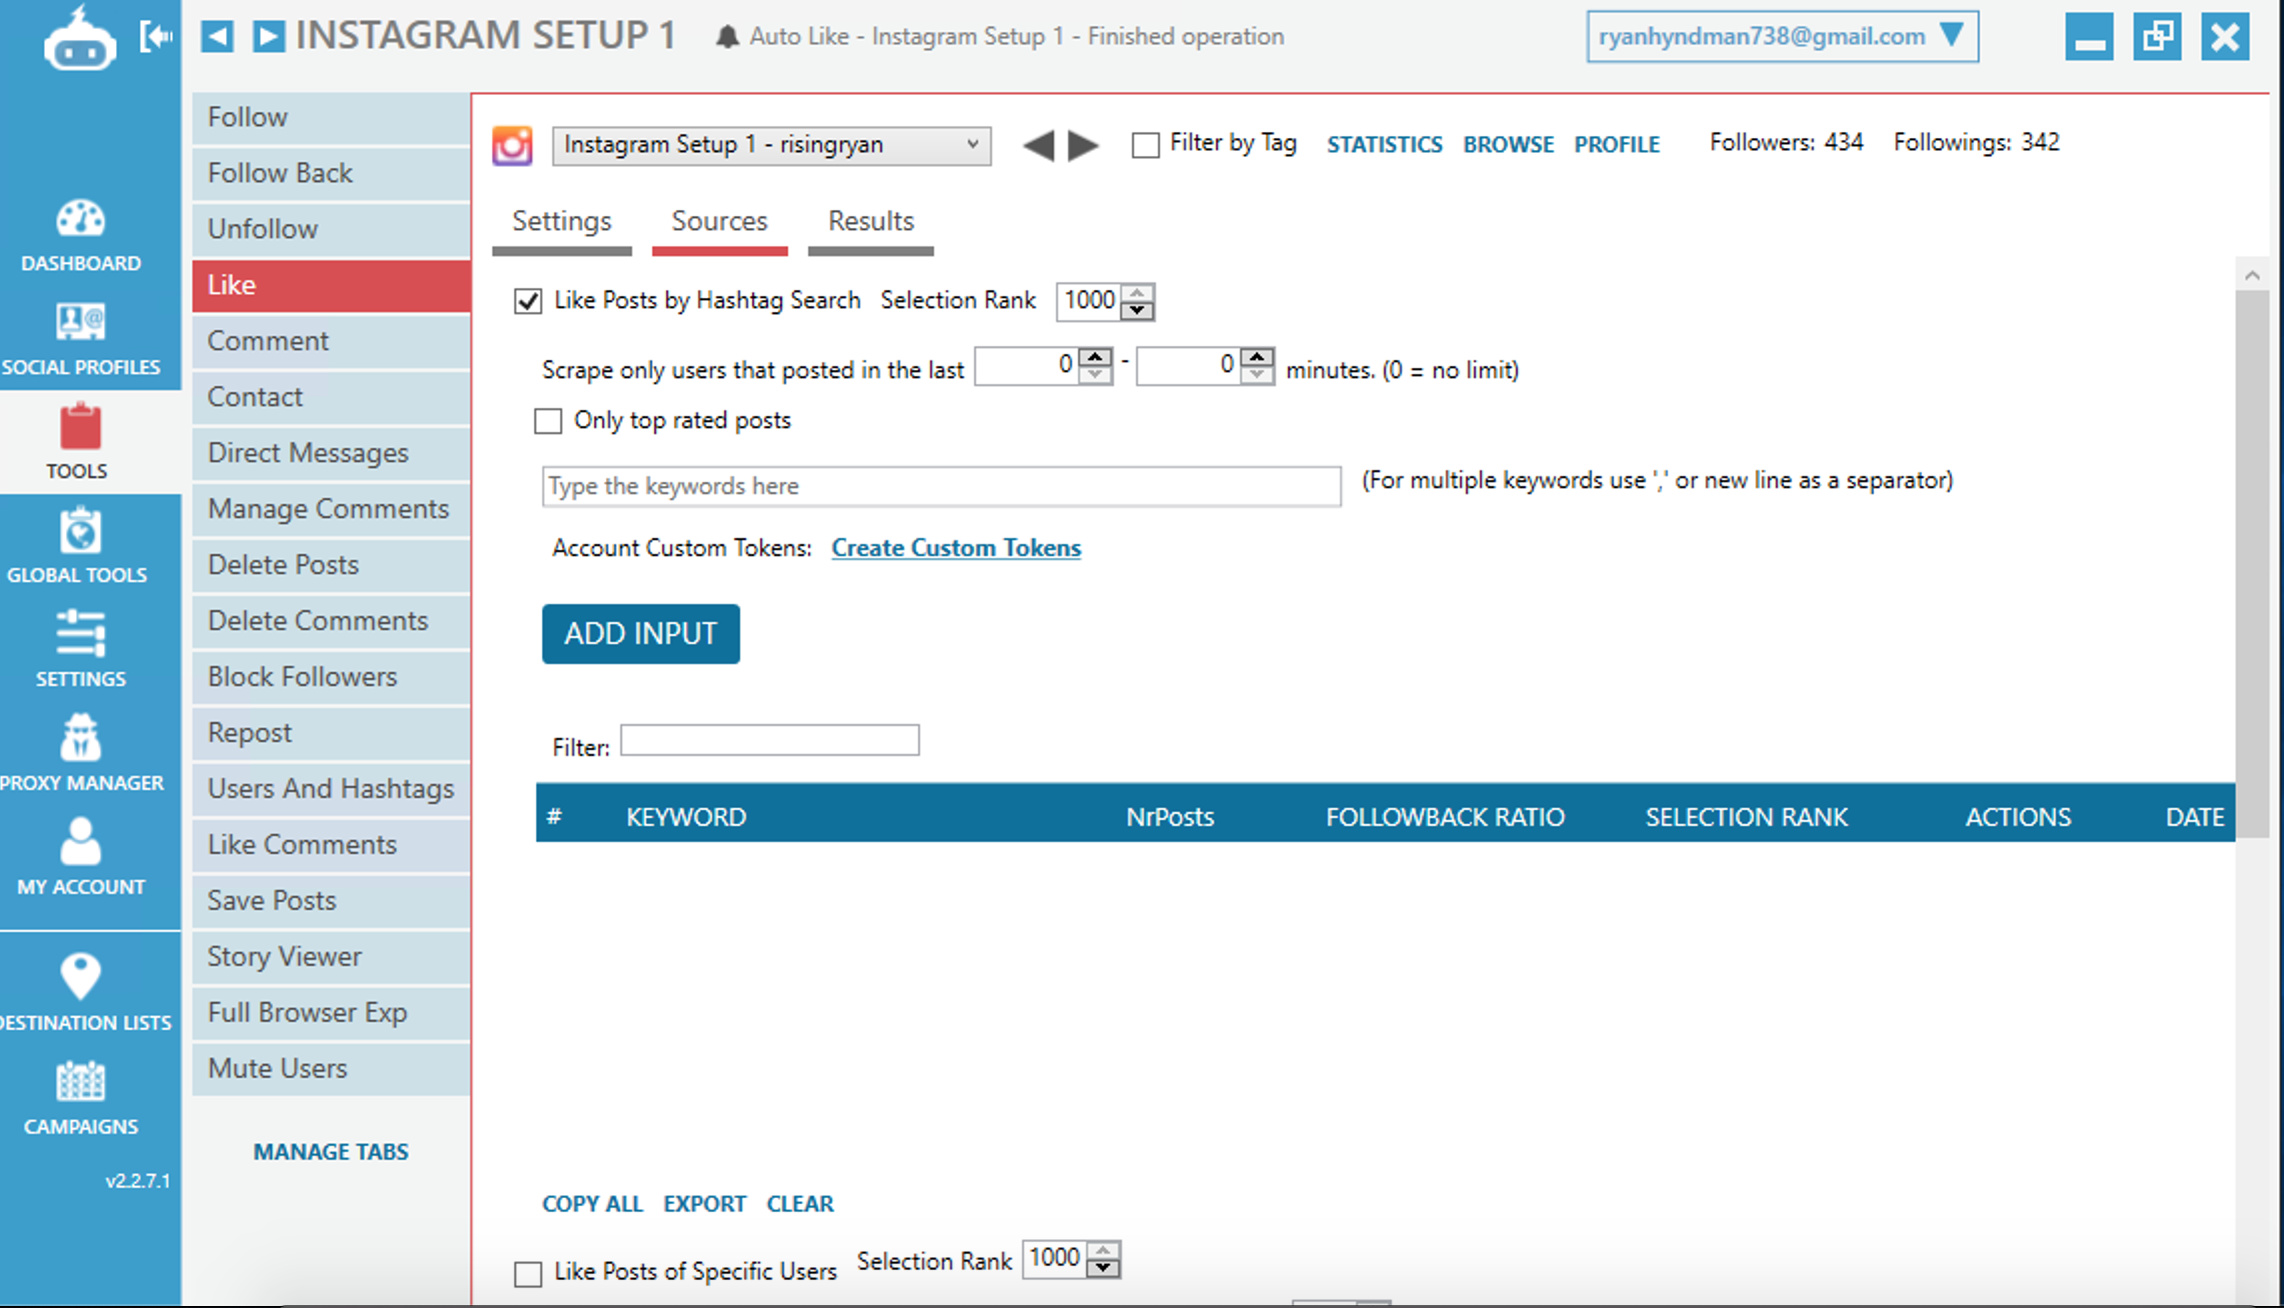Viewport: 2284px width, 1308px height.
Task: Open the Dashboard
Action: (81, 236)
